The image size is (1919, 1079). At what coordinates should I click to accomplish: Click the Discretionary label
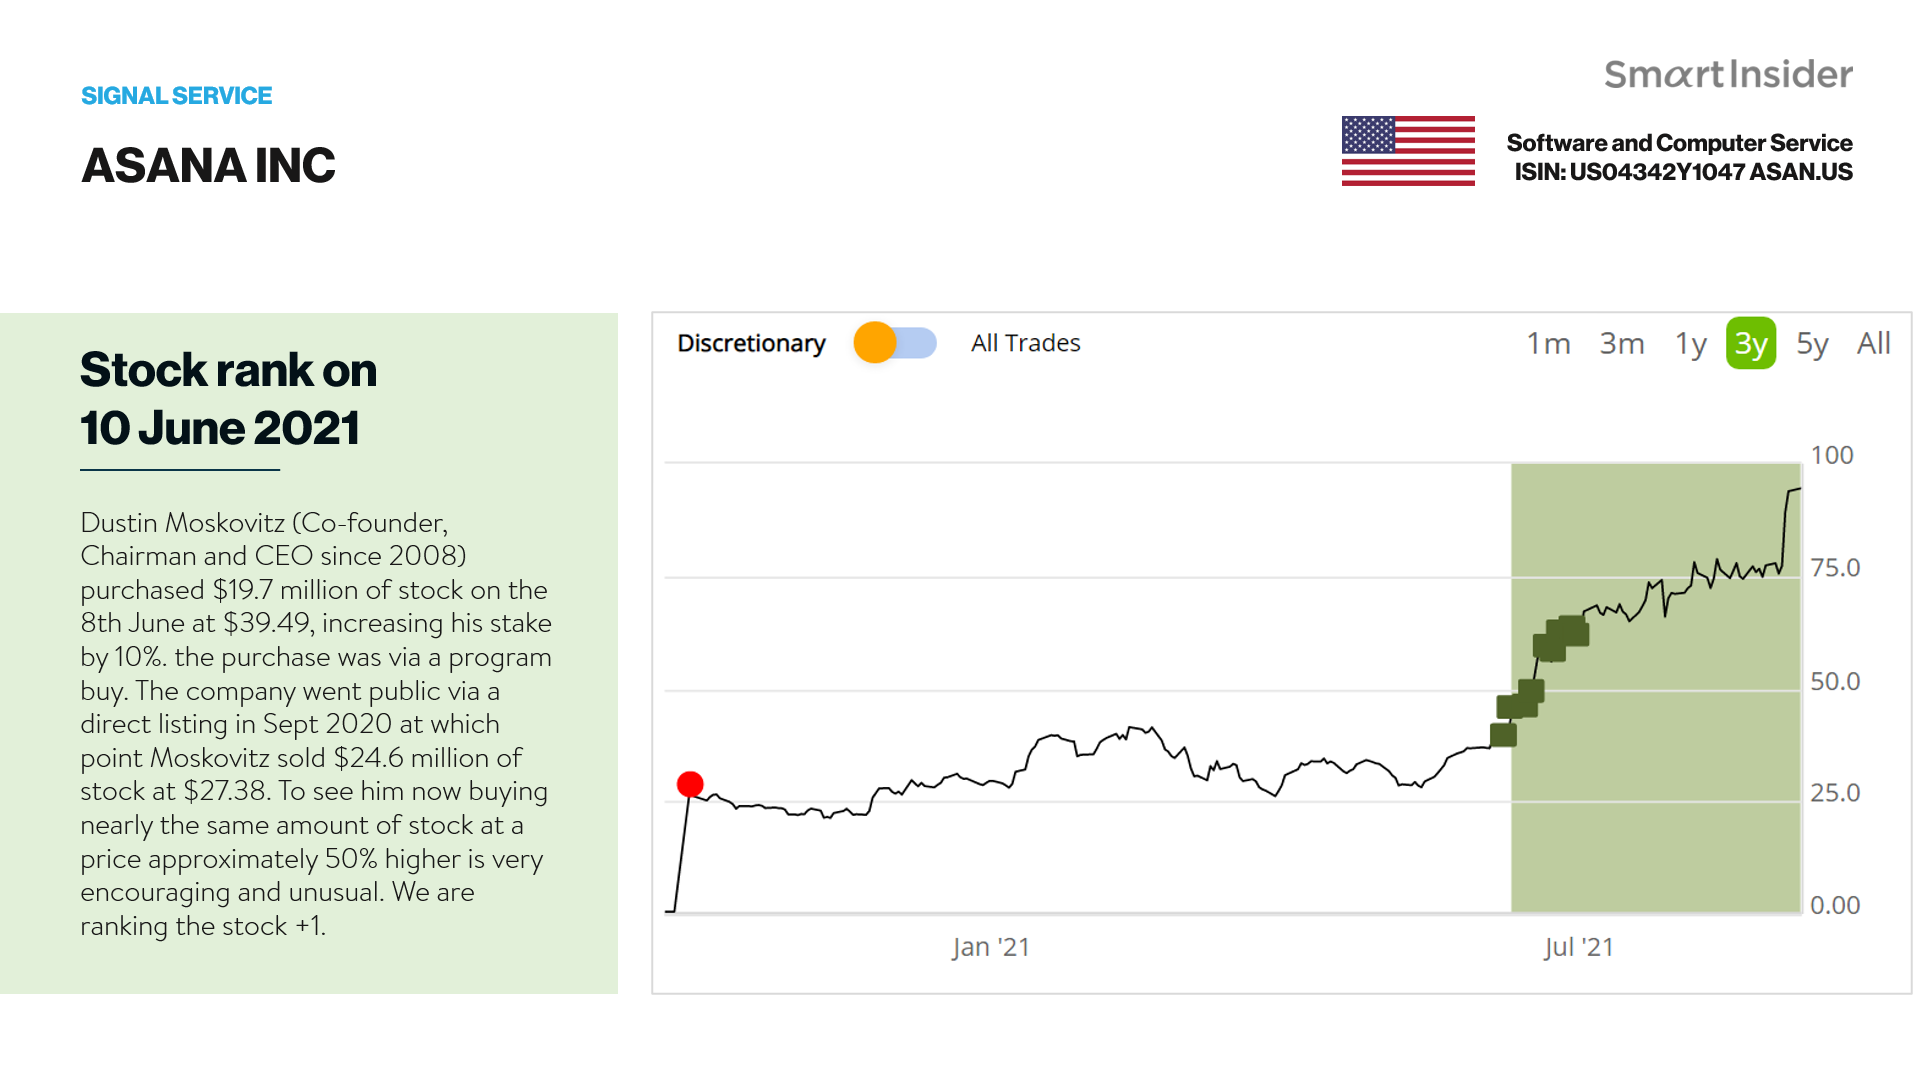[x=751, y=344]
